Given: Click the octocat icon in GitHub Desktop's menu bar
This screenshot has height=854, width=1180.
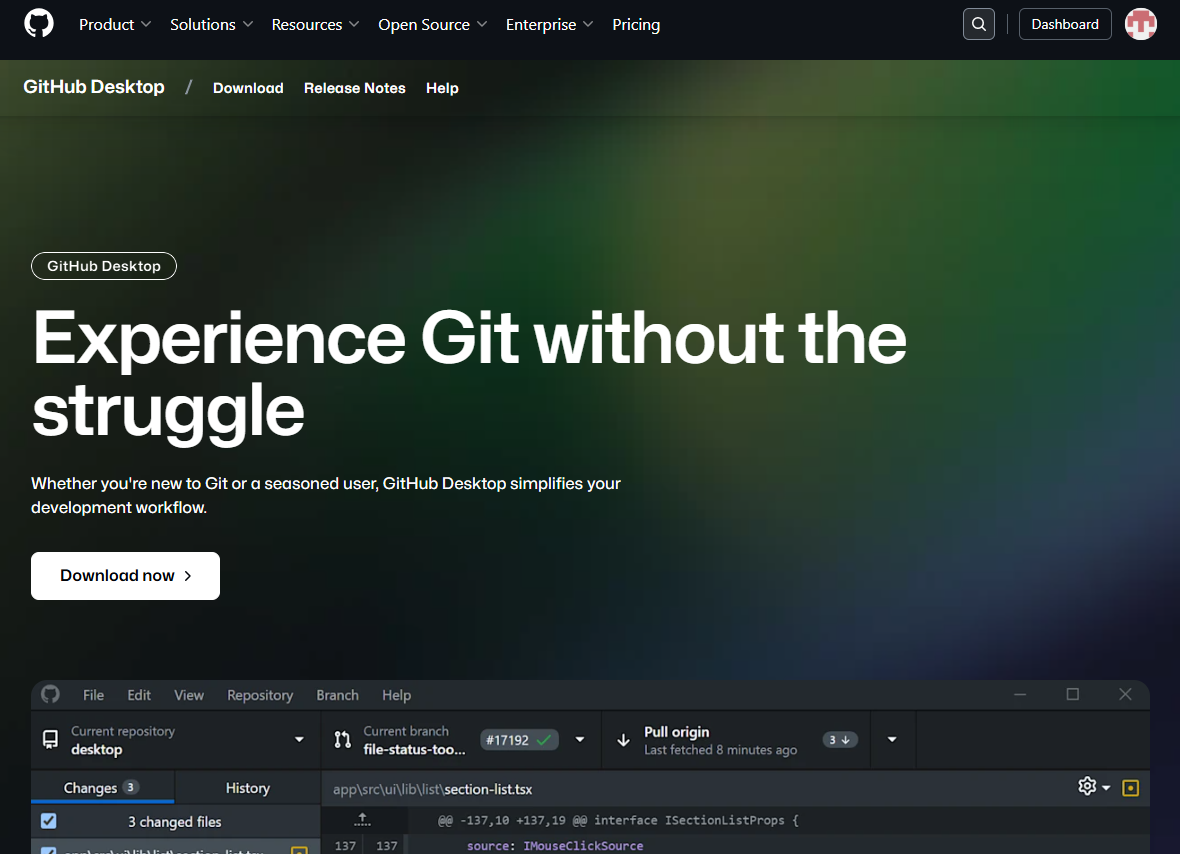Looking at the screenshot, I should click(49, 694).
